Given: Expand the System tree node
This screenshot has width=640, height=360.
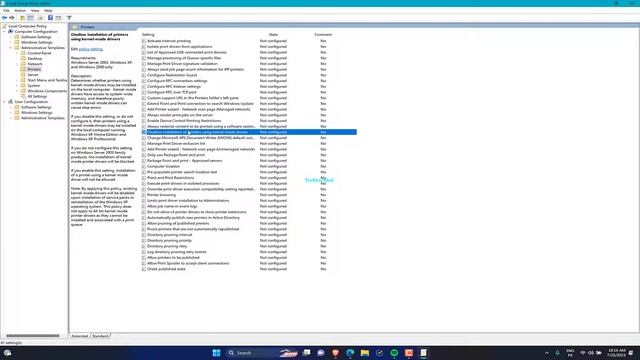Looking at the screenshot, I should pos(17,85).
